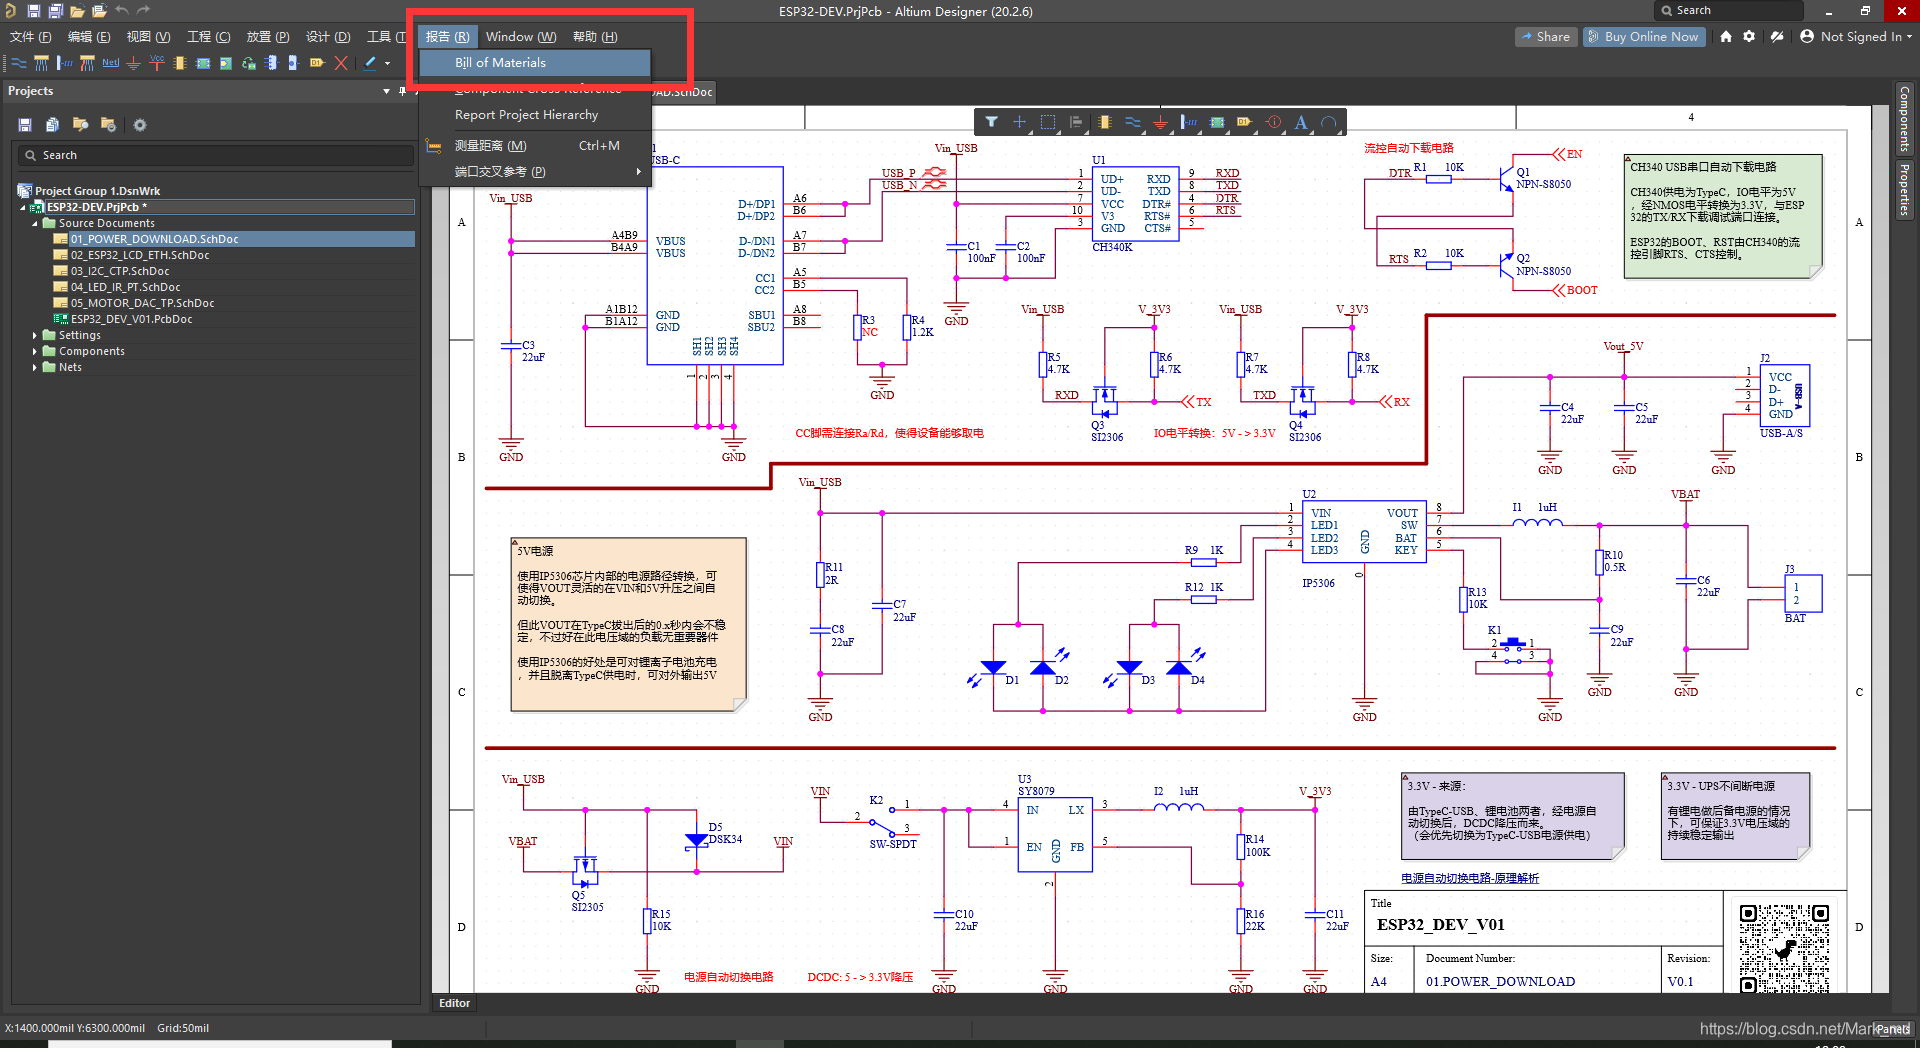Choose the Place Net Label tool

(110, 63)
